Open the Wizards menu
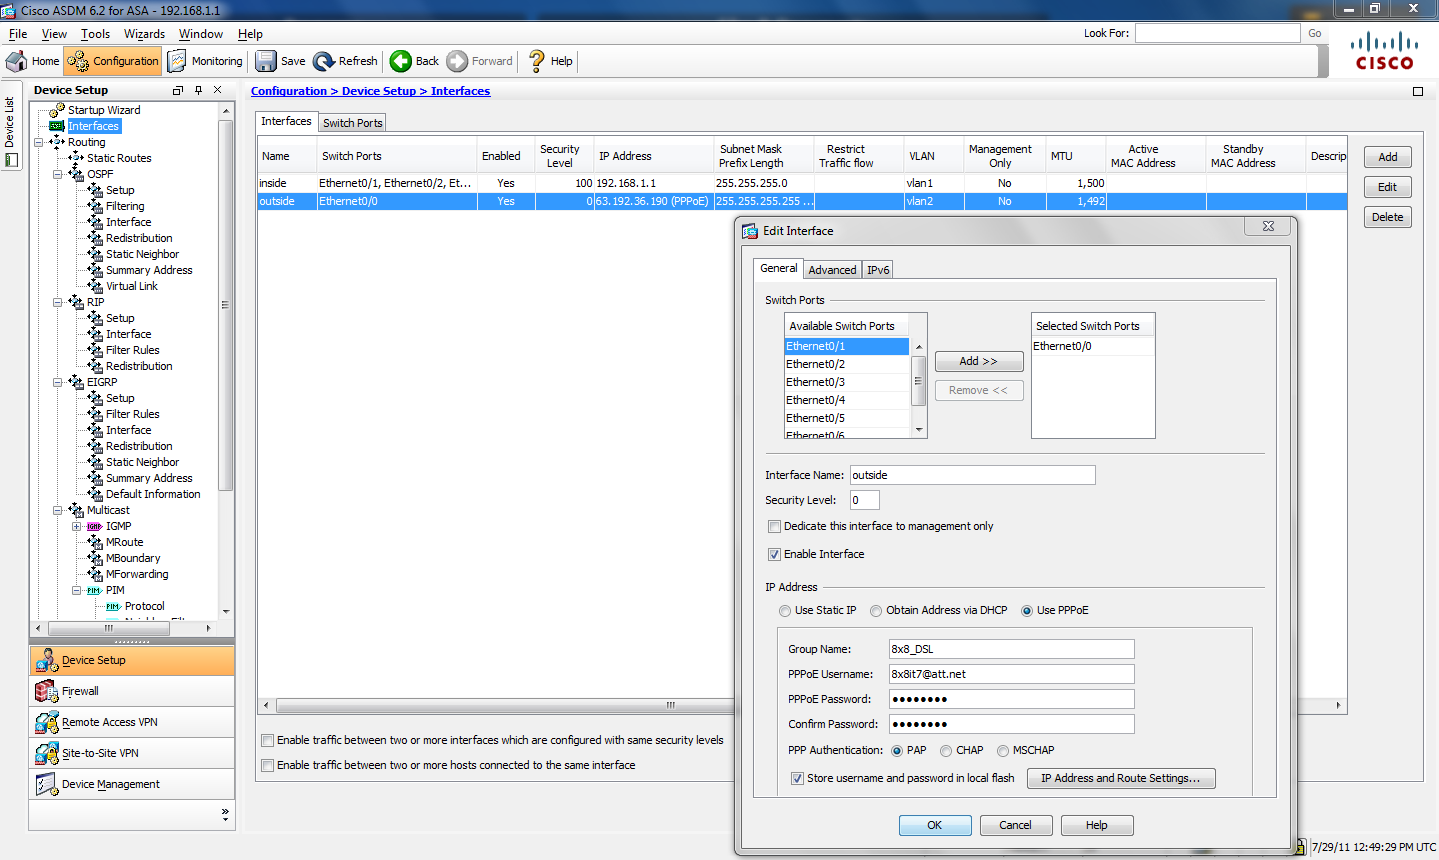Screen dimensions: 1439x860 (145, 34)
